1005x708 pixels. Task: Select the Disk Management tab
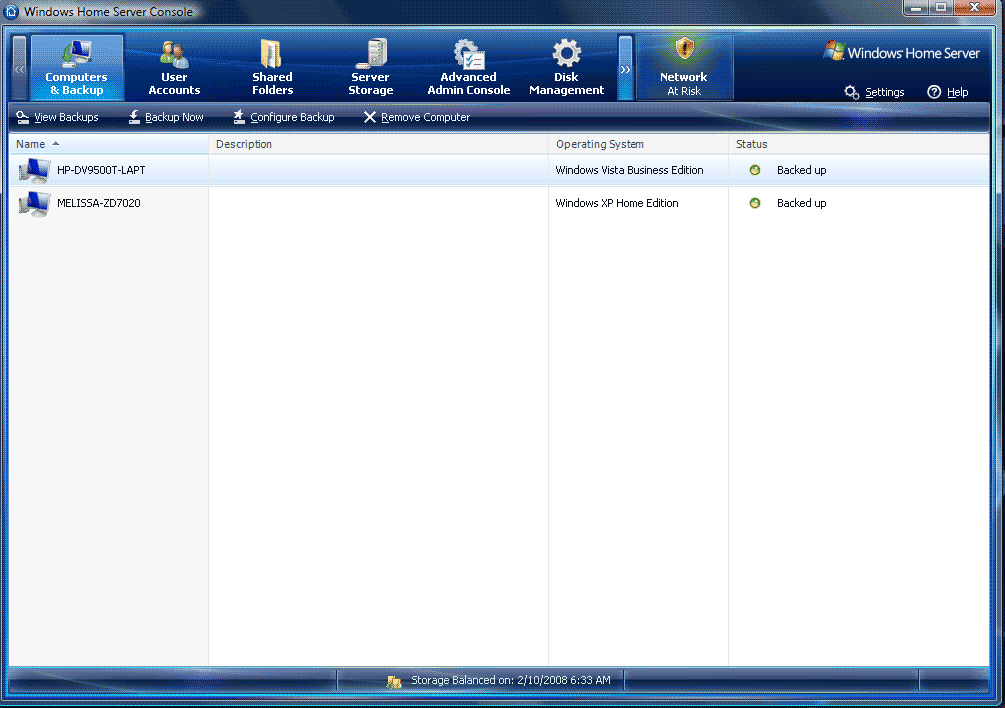pyautogui.click(x=567, y=67)
